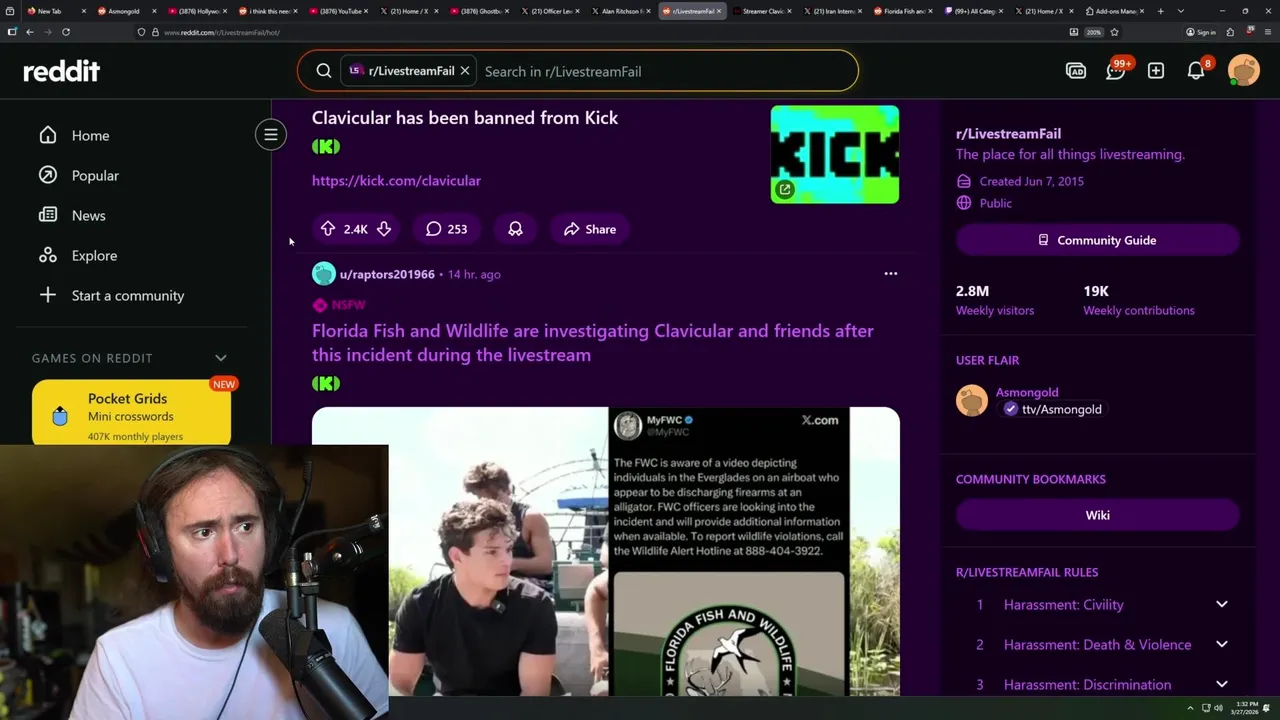Click the Asmongold user flair avatar

pyautogui.click(x=972, y=400)
